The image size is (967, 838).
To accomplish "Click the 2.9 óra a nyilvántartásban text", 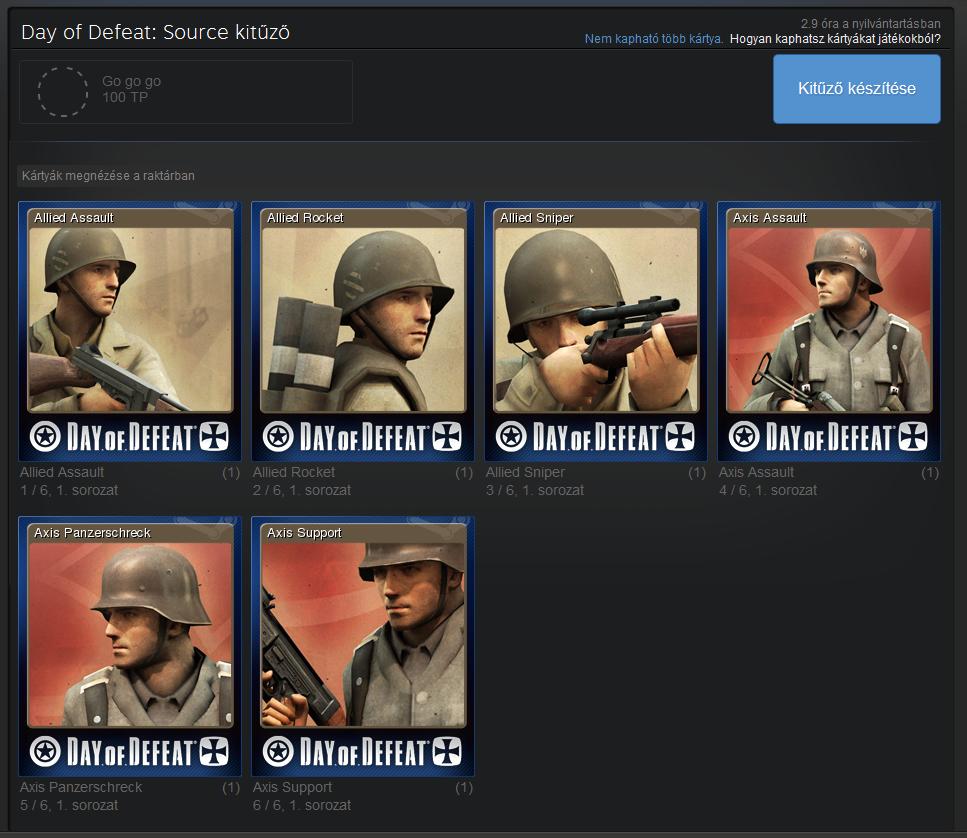I will (870, 23).
